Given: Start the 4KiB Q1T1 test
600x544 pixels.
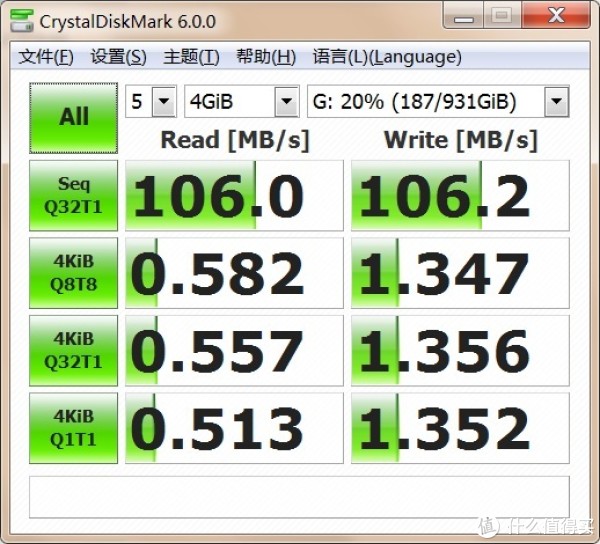Looking at the screenshot, I should pos(73,428).
